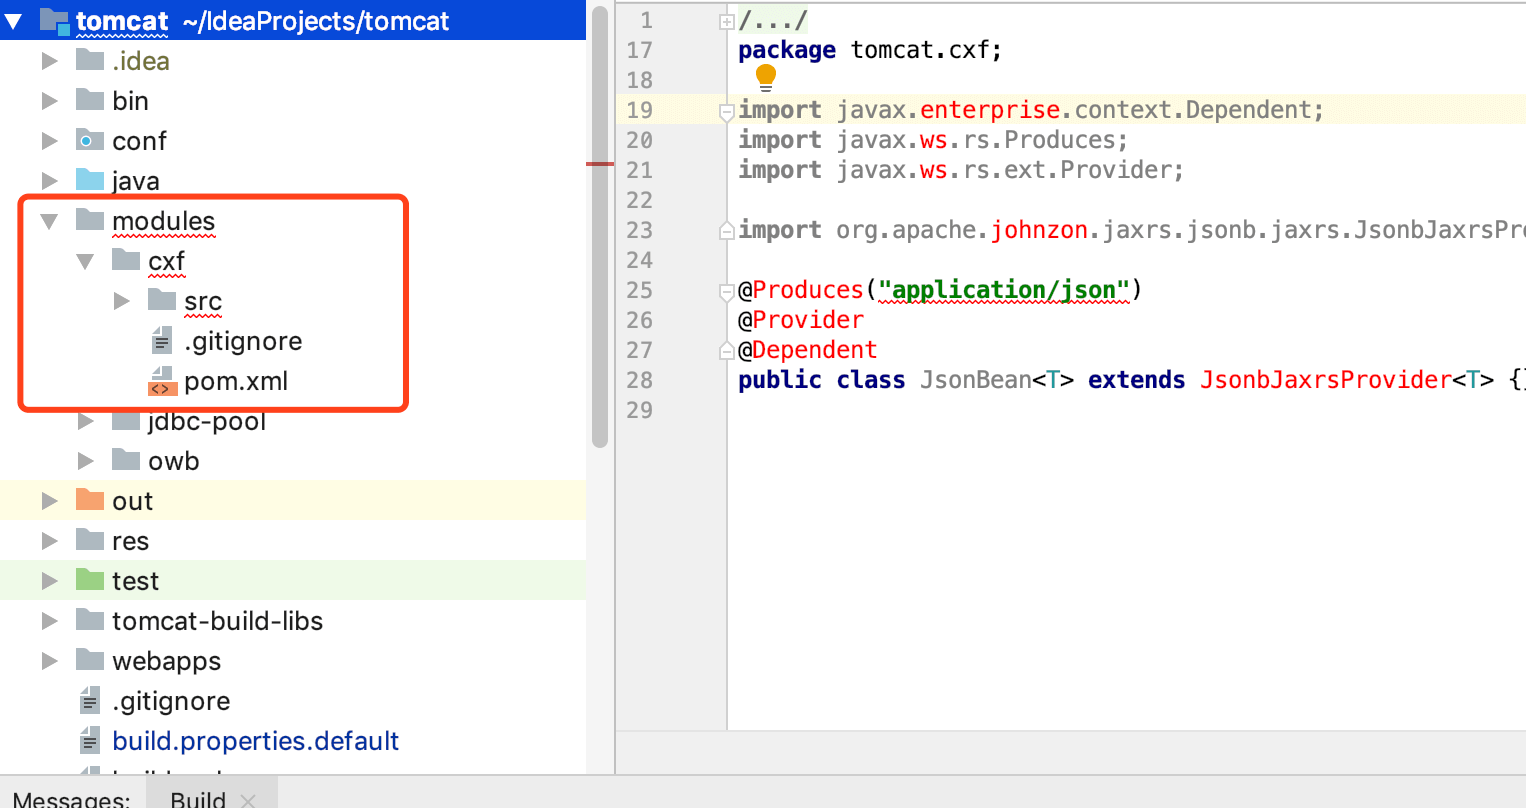
Task: Click the red JsonbJaxrsProvider superclass name
Action: pos(1326,380)
